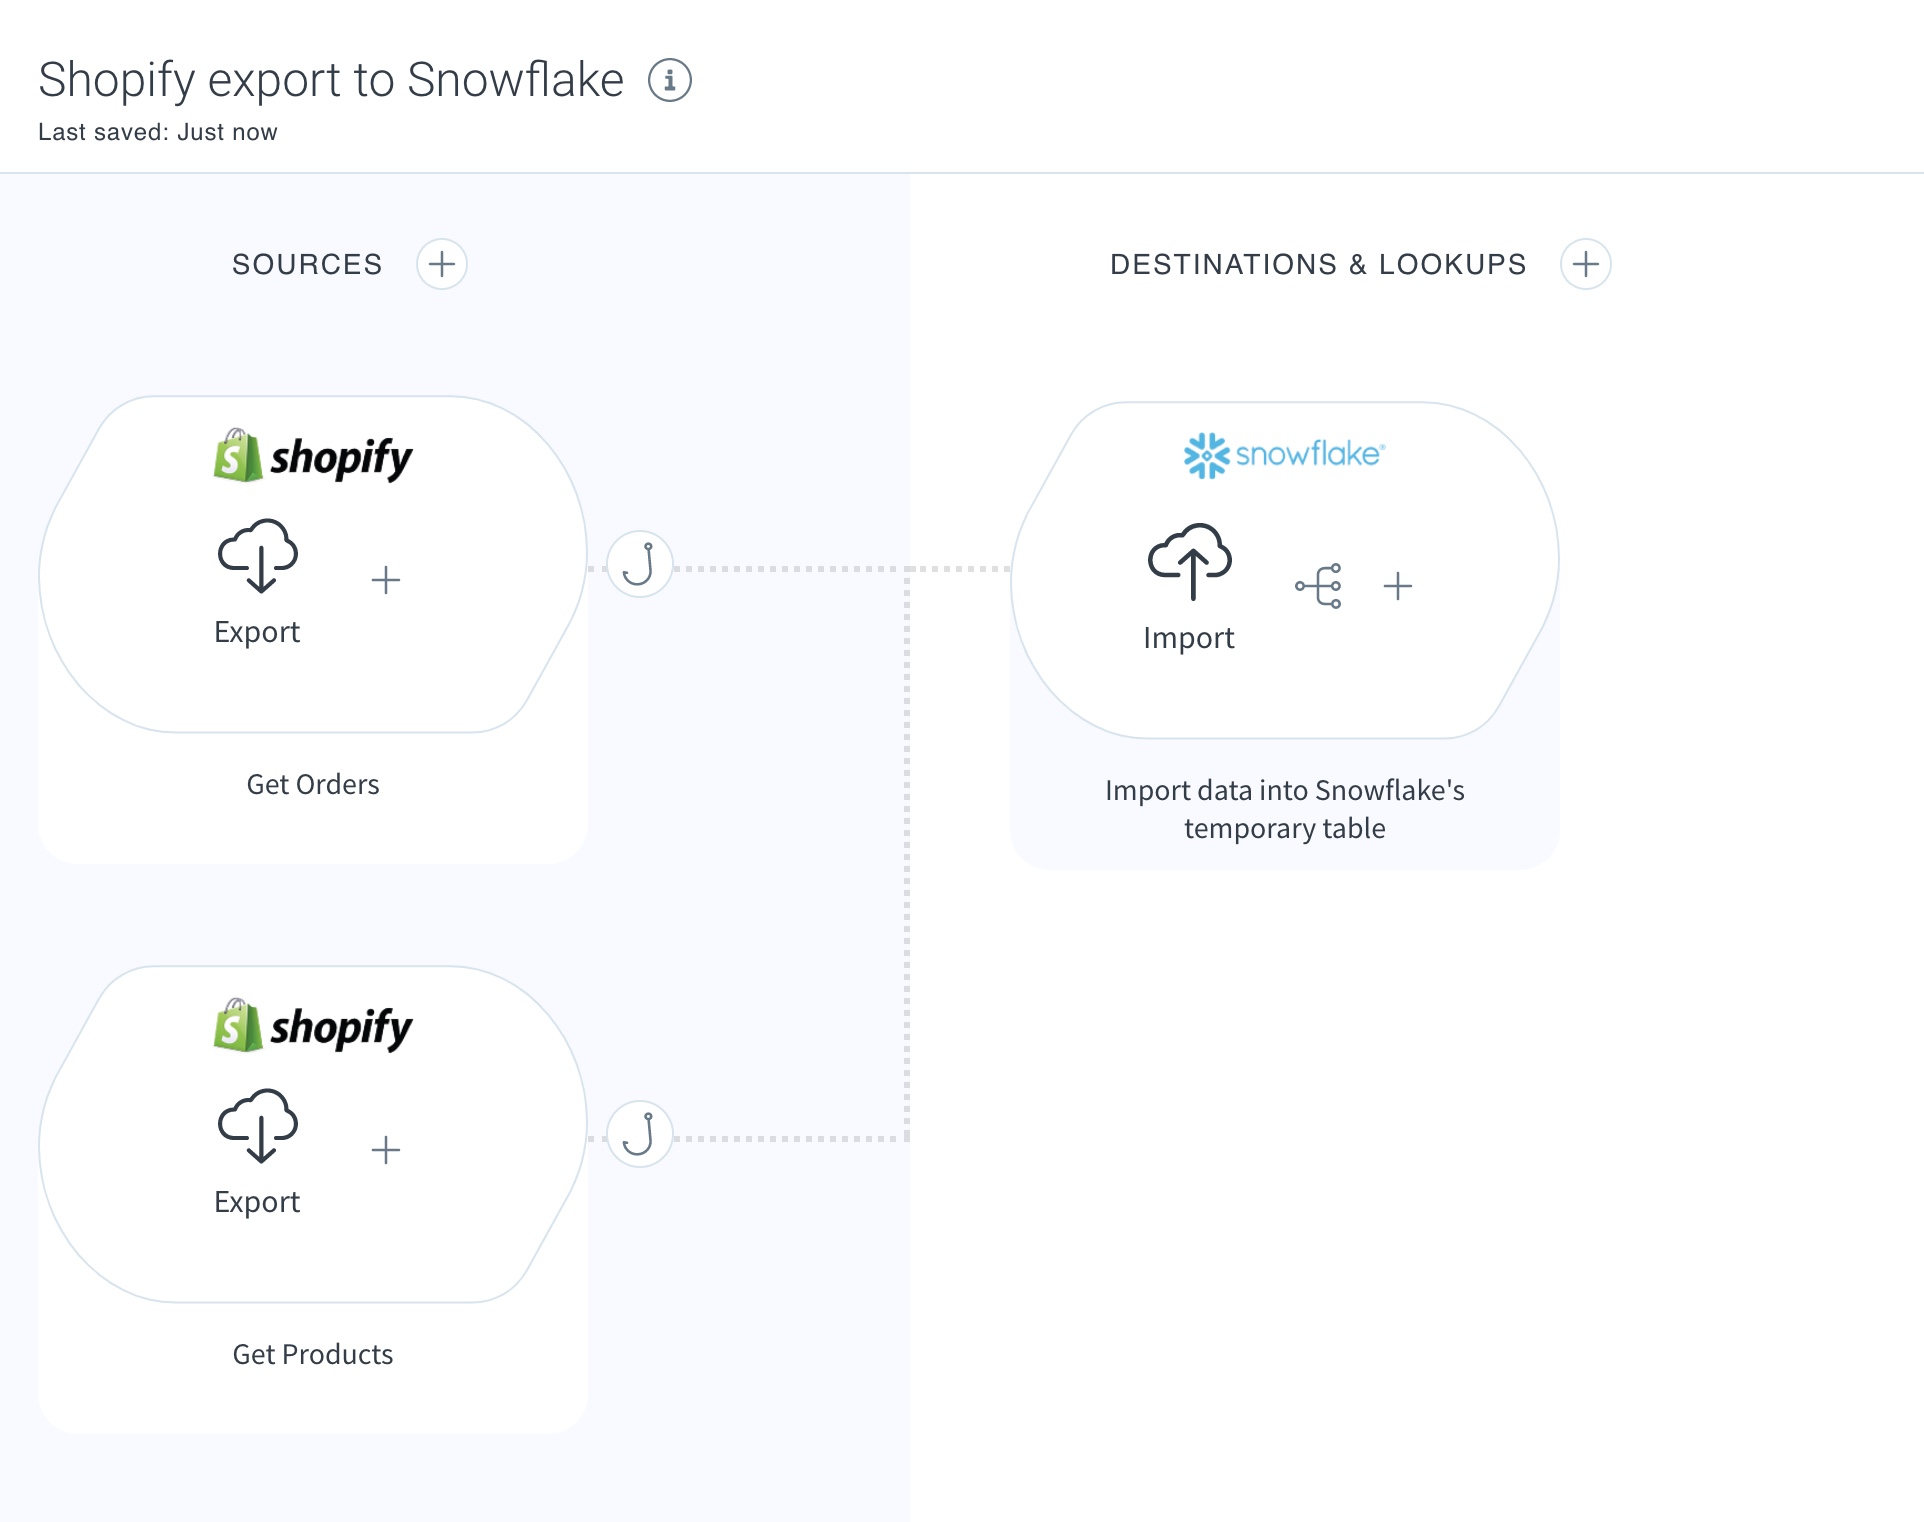
Task: Open hook icon next to Get Products
Action: pos(640,1134)
